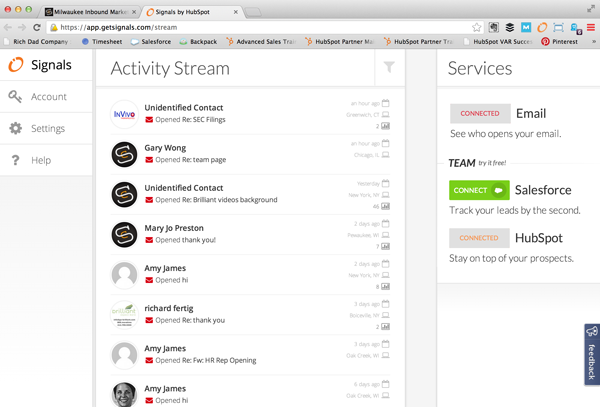This screenshot has height=407, width=600.
Task: Click the calendar icon in the SEC Filings row
Action: tap(386, 103)
